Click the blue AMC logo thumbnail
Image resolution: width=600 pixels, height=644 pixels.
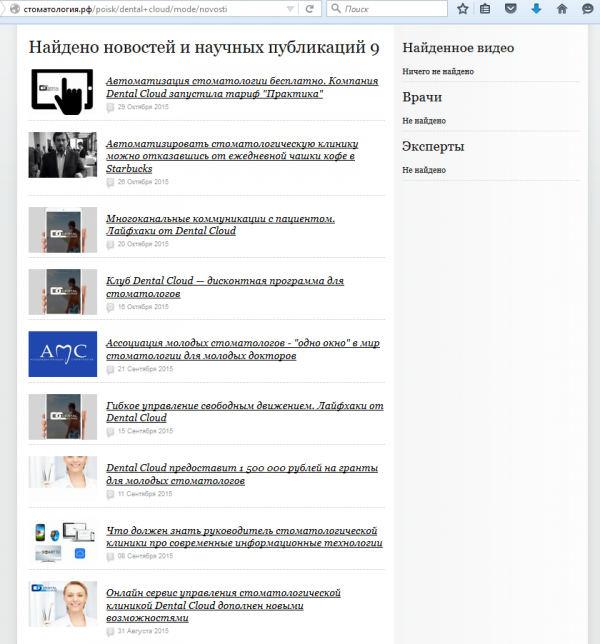point(62,354)
